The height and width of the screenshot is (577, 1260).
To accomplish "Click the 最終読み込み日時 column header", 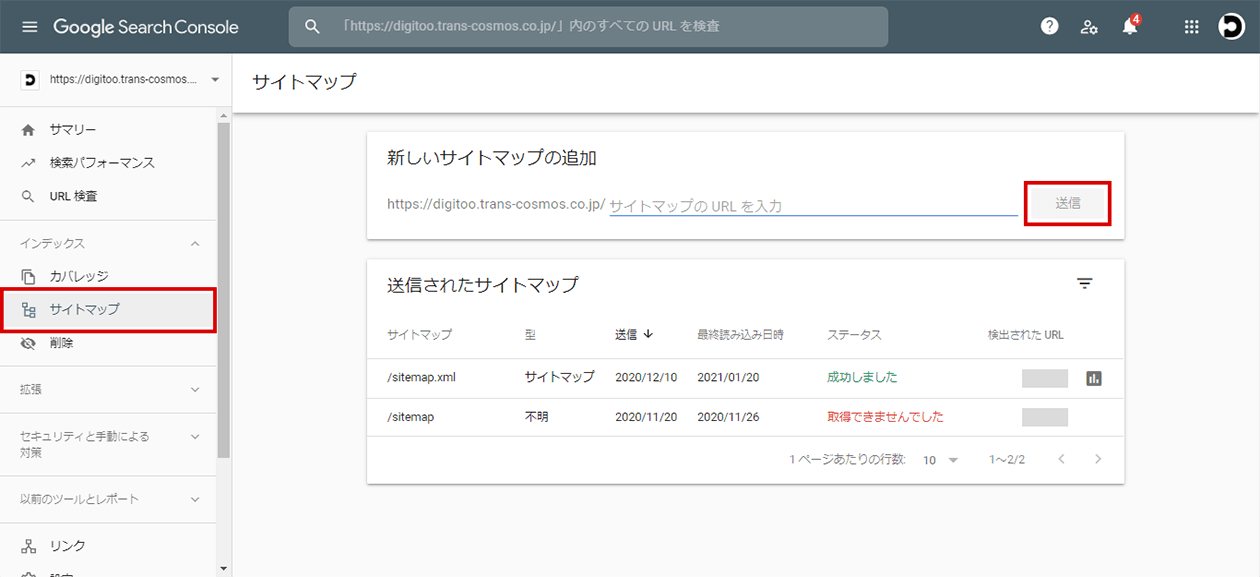I will (x=740, y=335).
